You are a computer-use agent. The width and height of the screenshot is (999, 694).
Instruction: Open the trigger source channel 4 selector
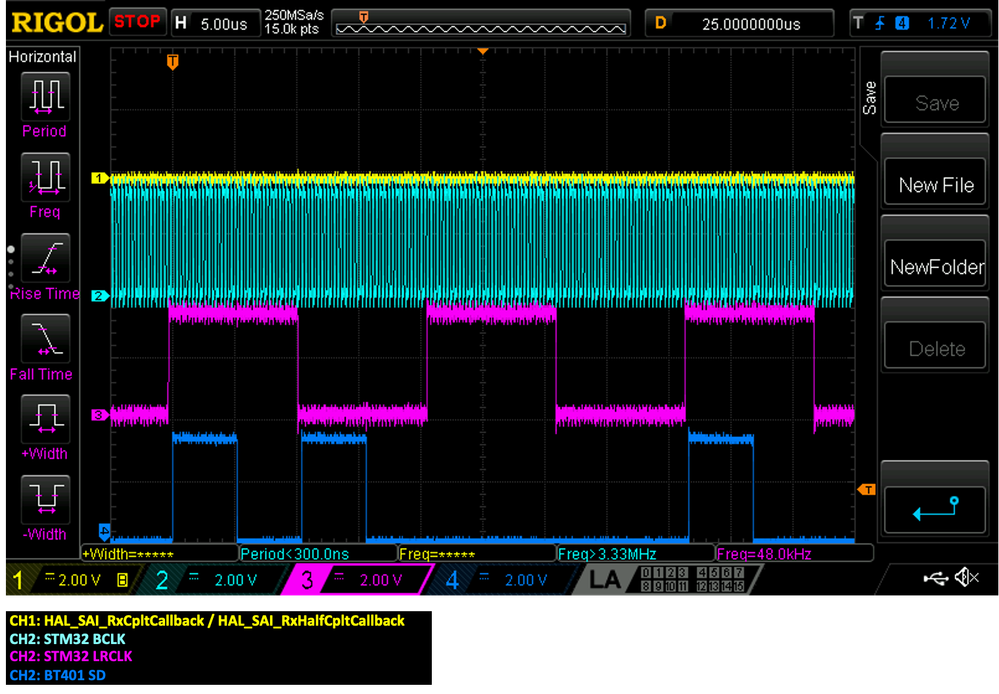click(902, 22)
